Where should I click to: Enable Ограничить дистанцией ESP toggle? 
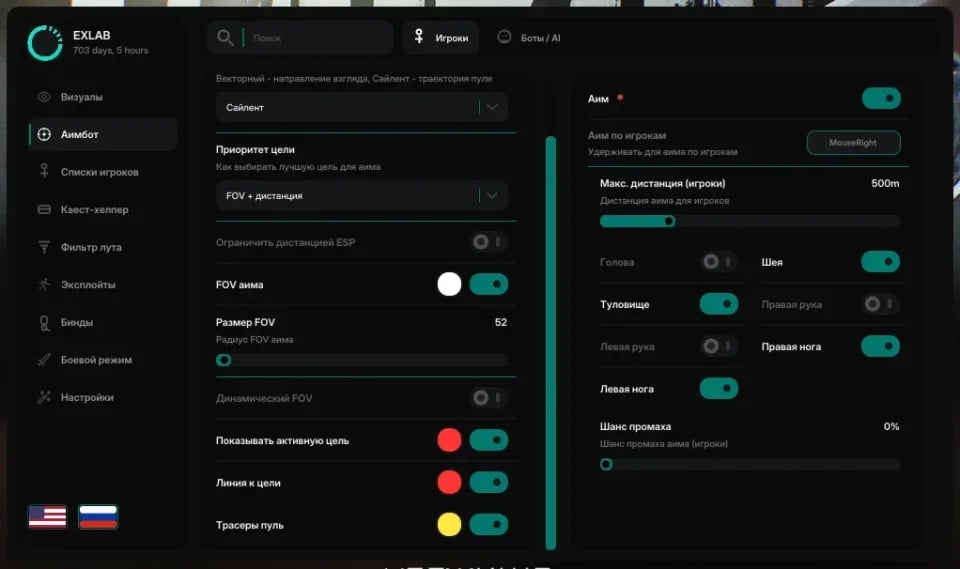pos(489,242)
